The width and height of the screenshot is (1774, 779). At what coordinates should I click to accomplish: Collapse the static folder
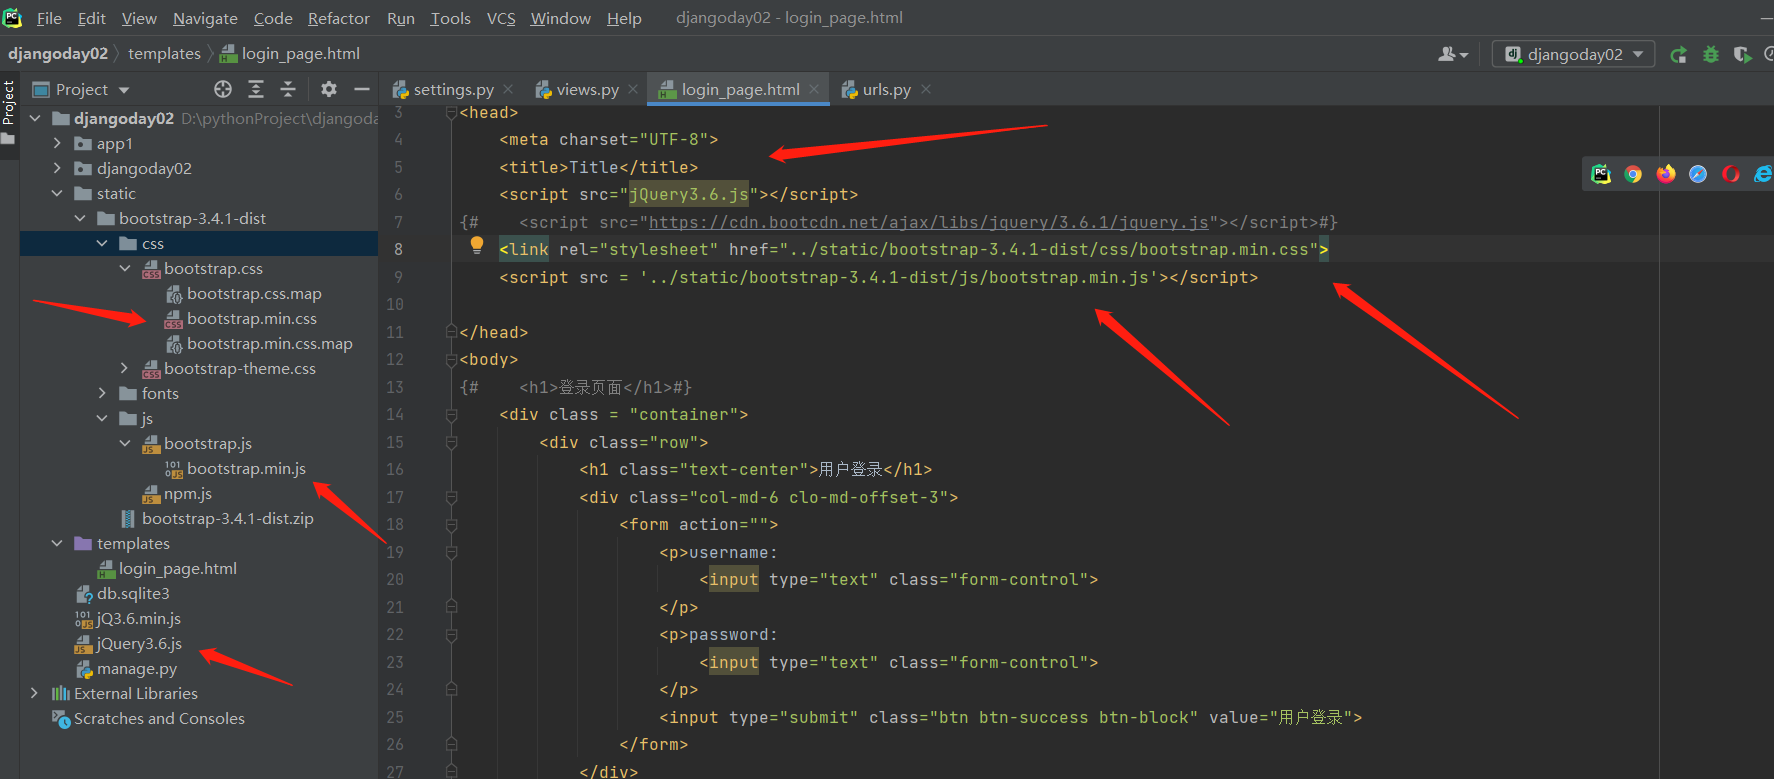tap(58, 193)
